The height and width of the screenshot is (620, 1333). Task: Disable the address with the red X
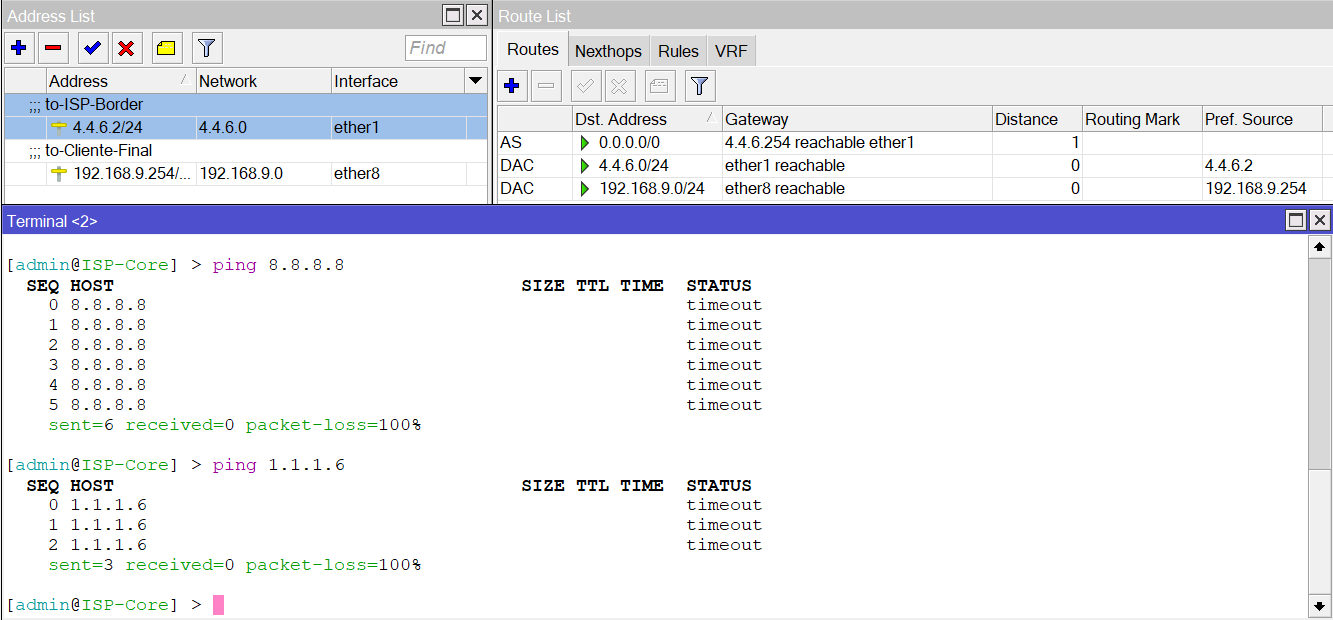tap(127, 47)
